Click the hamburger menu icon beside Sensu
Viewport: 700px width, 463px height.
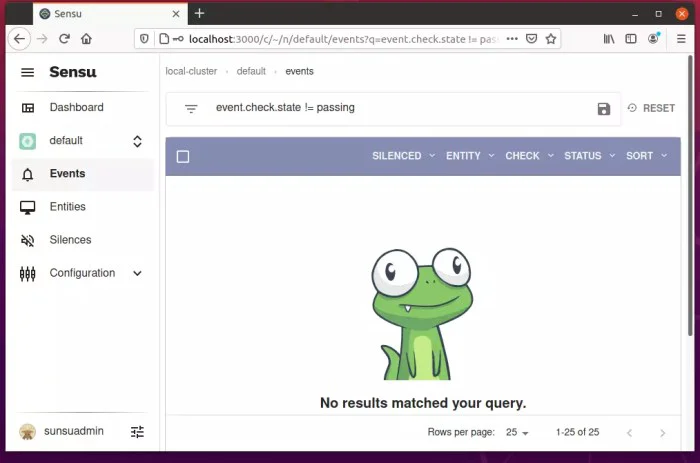[28, 73]
